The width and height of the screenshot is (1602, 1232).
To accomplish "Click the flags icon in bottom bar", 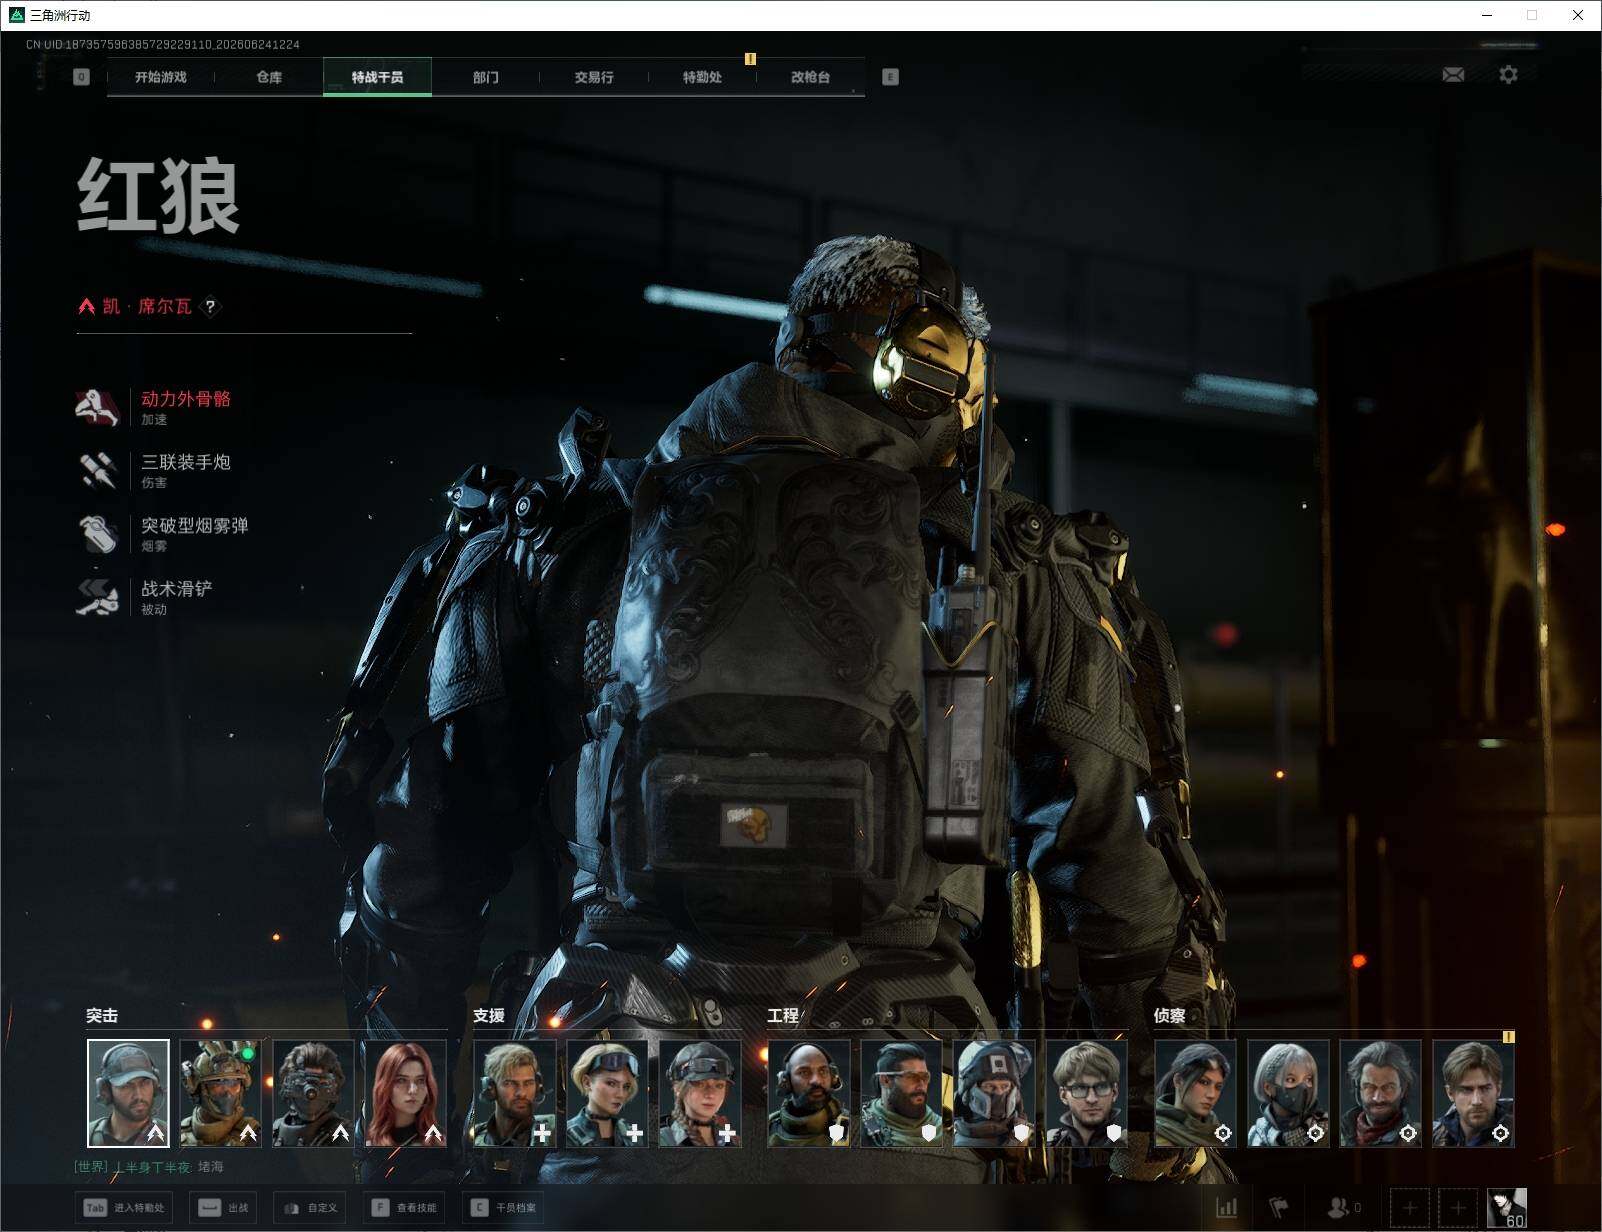I will [1279, 1208].
